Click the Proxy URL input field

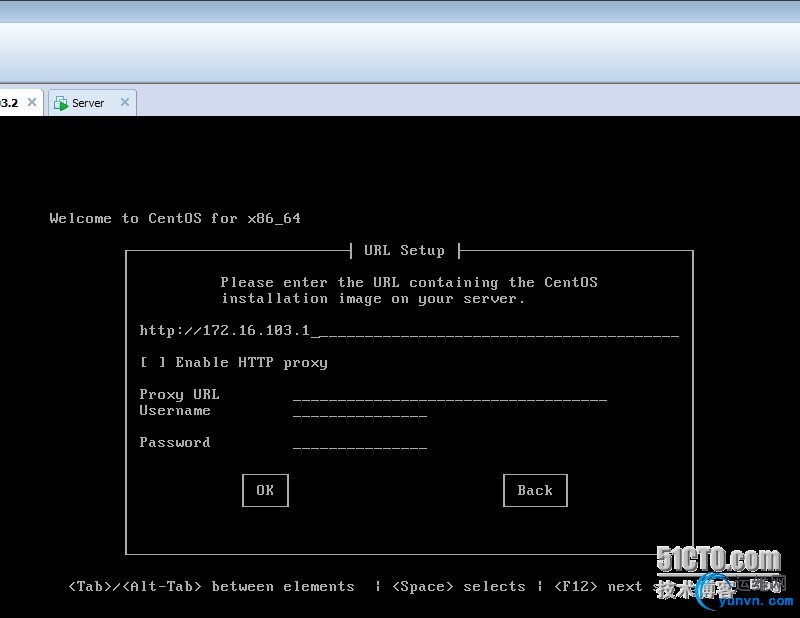(x=449, y=395)
